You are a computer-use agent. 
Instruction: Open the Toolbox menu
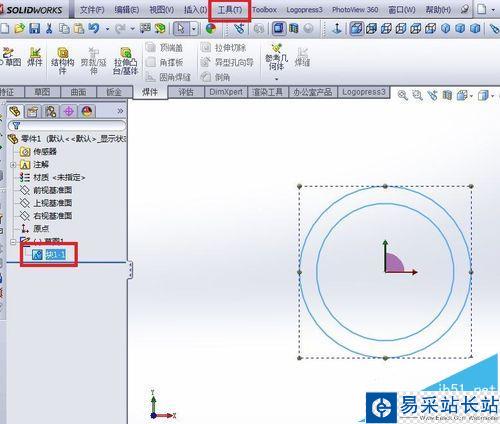[x=264, y=10]
